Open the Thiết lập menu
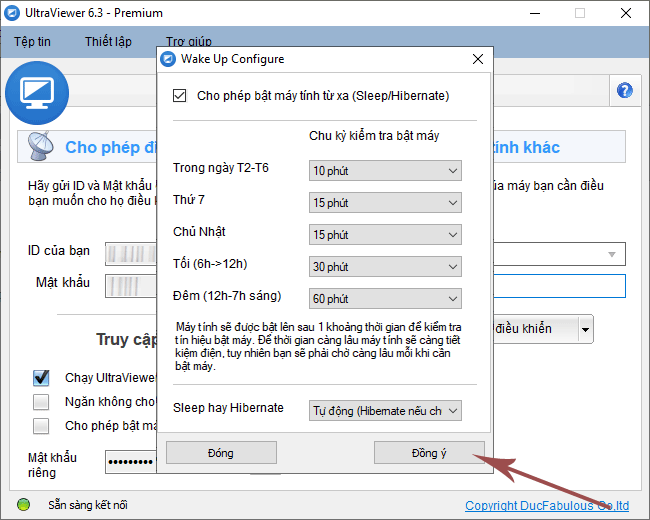Screen dimensions: 650x520 point(108,42)
